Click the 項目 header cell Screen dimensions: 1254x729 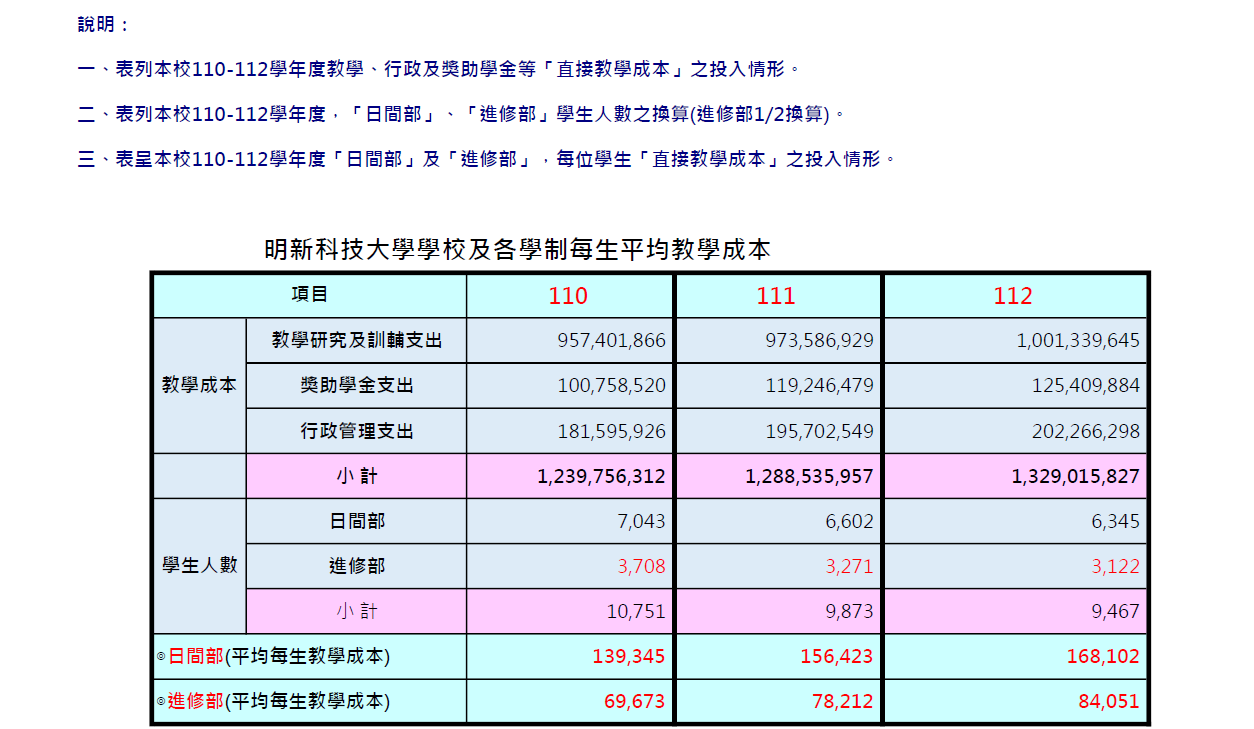tap(309, 295)
